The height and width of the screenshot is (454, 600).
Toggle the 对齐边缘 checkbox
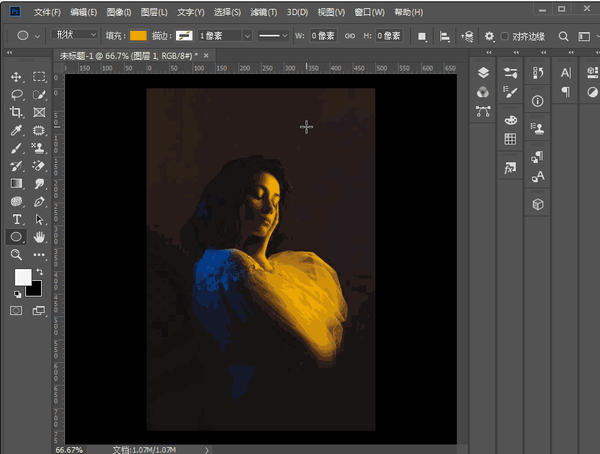pos(504,36)
